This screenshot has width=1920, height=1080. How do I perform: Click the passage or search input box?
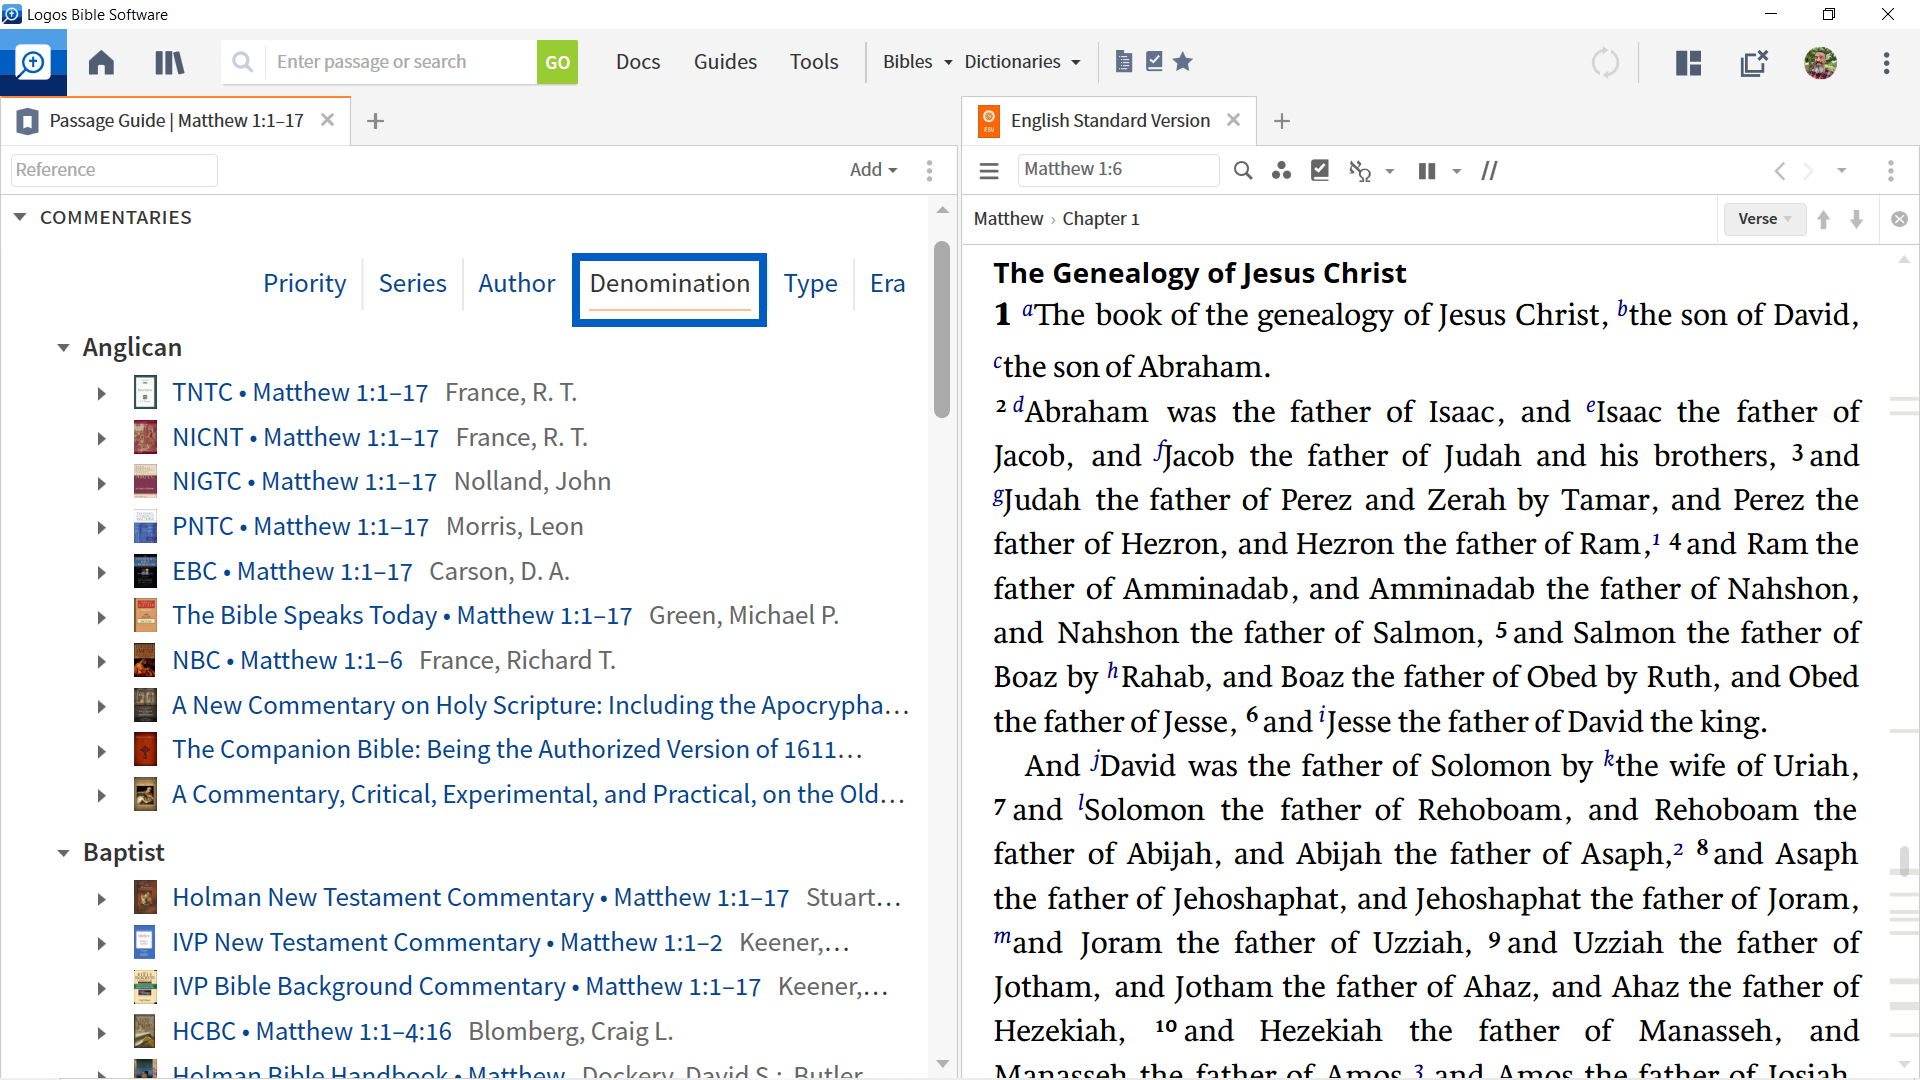tap(400, 62)
